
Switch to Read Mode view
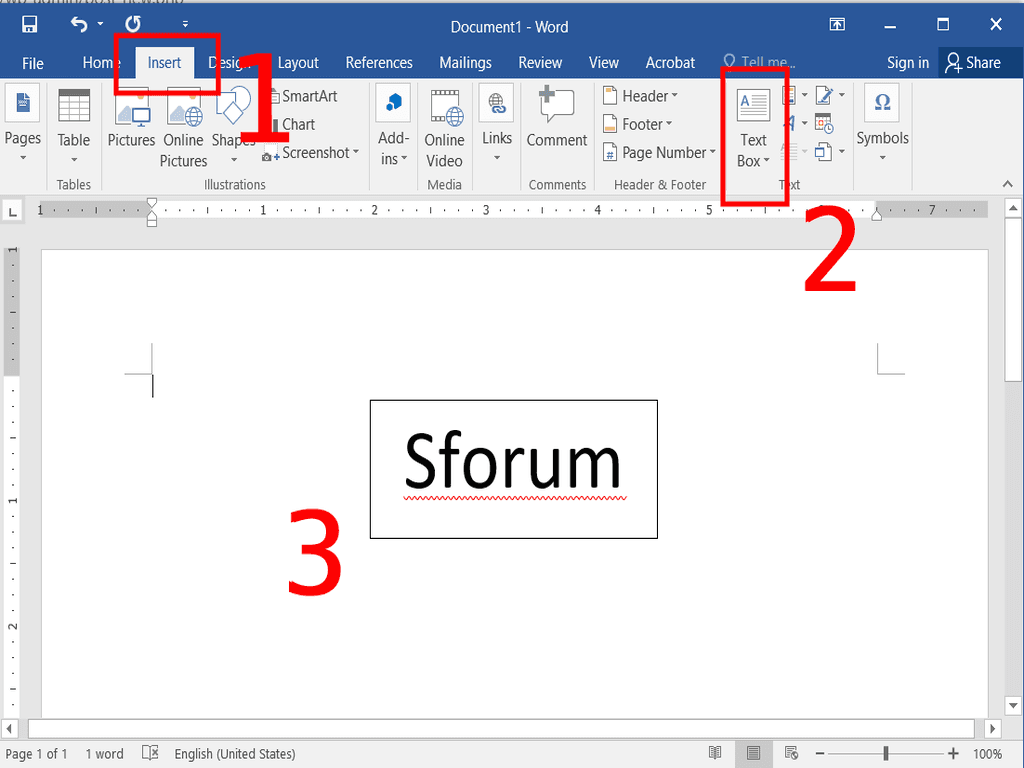(x=716, y=753)
